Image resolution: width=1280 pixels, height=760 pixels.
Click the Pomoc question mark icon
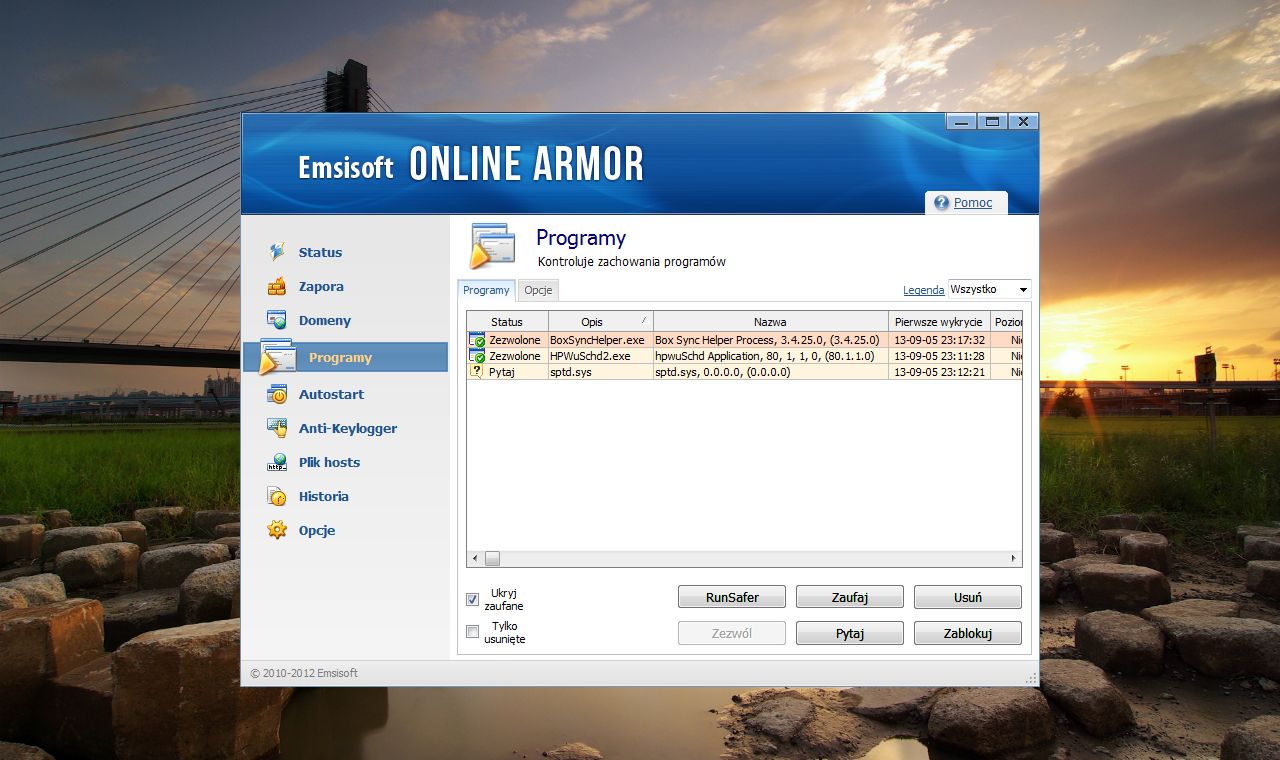[x=941, y=203]
